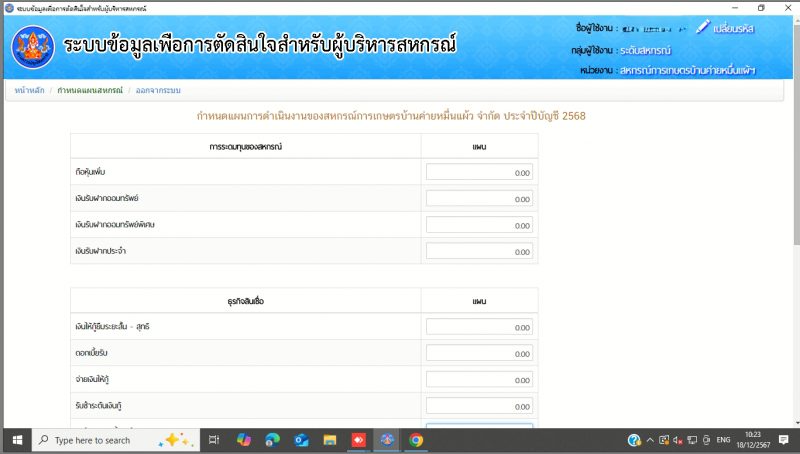Show hidden system tray icons chevron
The width and height of the screenshot is (800, 454).
coord(650,440)
